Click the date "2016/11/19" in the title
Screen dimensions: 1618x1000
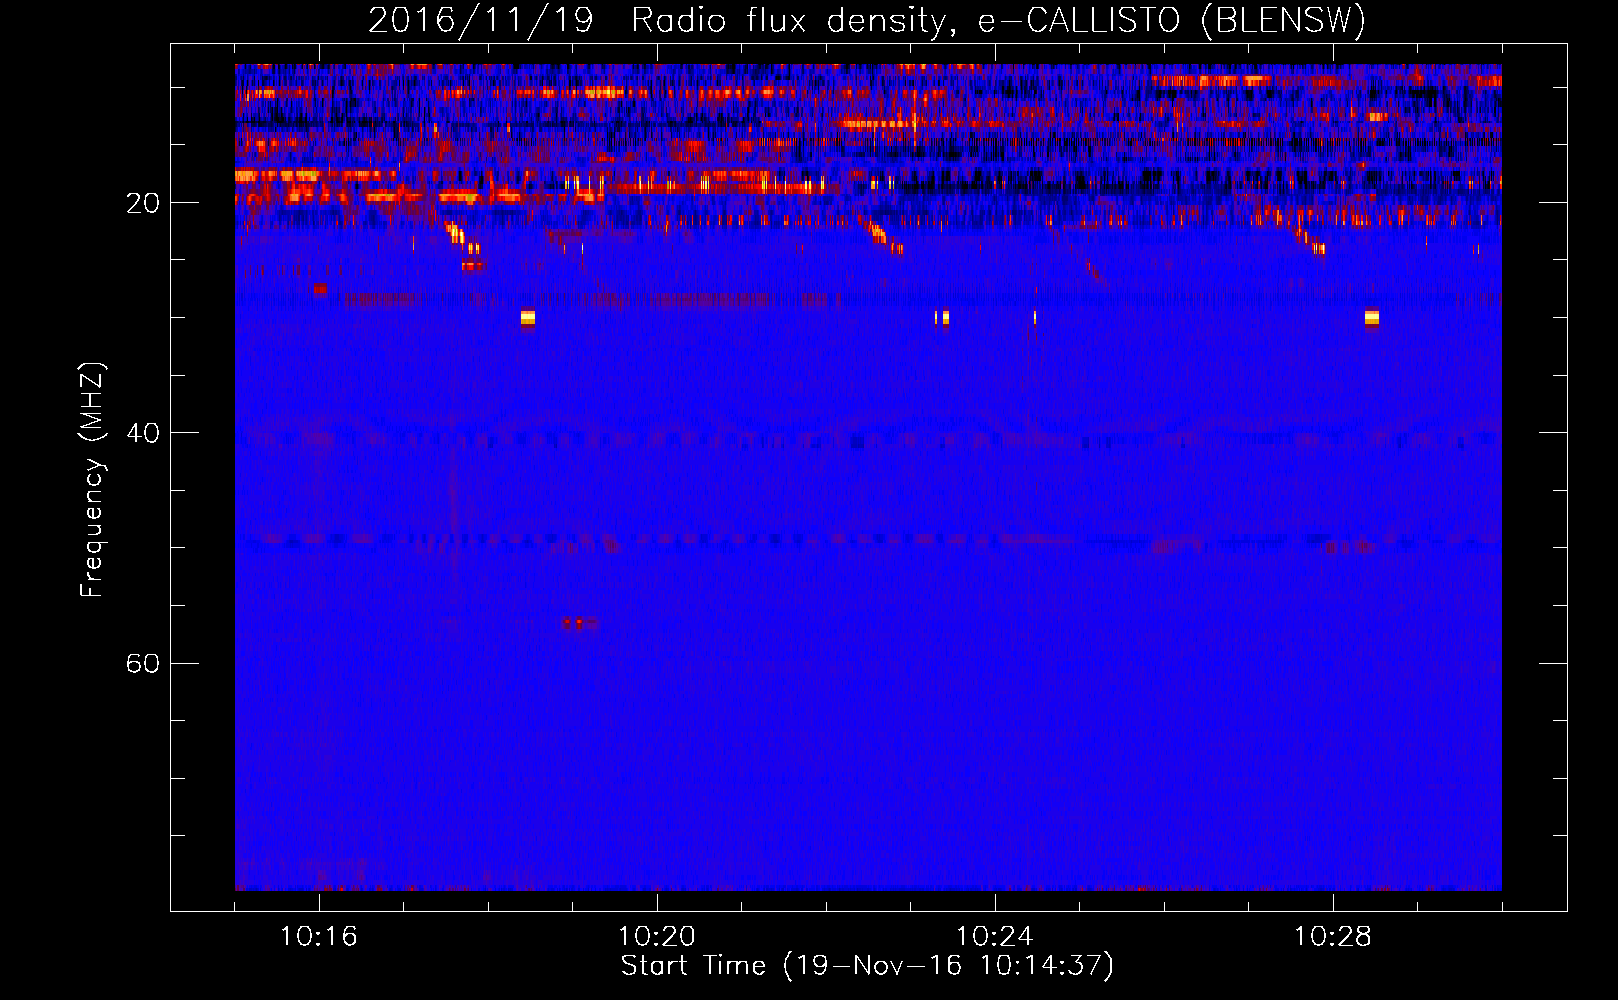(481, 21)
